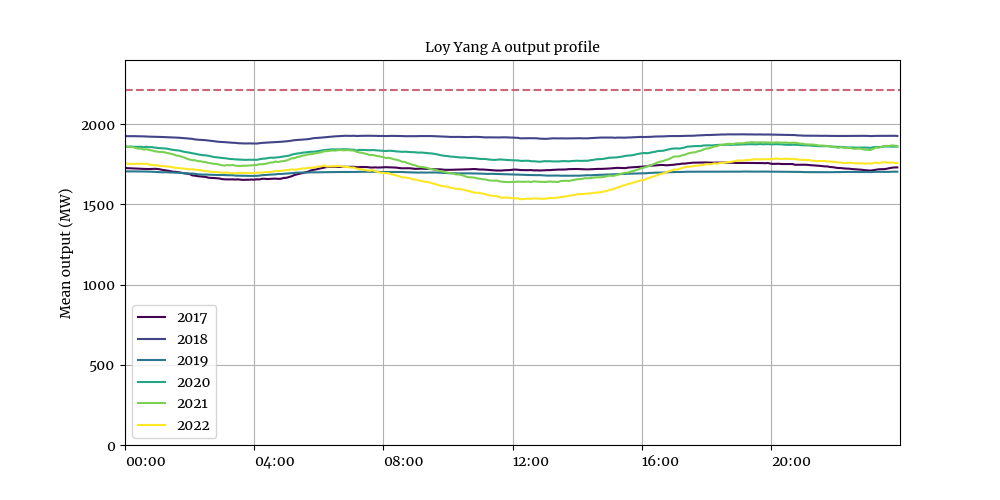Click the 12:00 x-axis tick label
This screenshot has width=1000, height=500.
click(533, 461)
